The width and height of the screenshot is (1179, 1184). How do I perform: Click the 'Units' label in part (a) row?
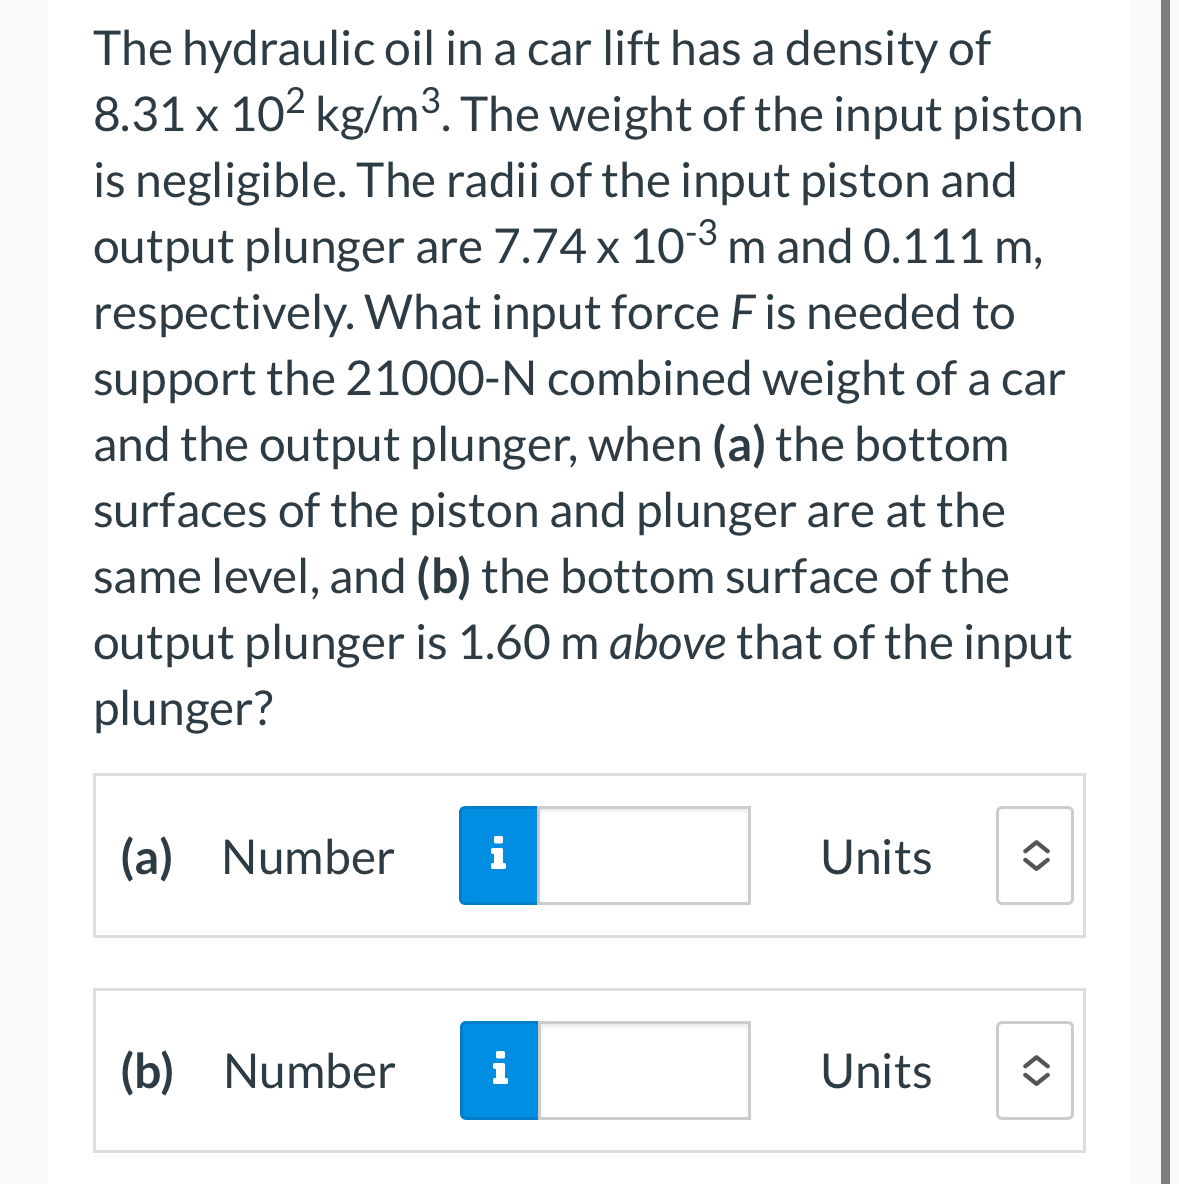coord(875,856)
